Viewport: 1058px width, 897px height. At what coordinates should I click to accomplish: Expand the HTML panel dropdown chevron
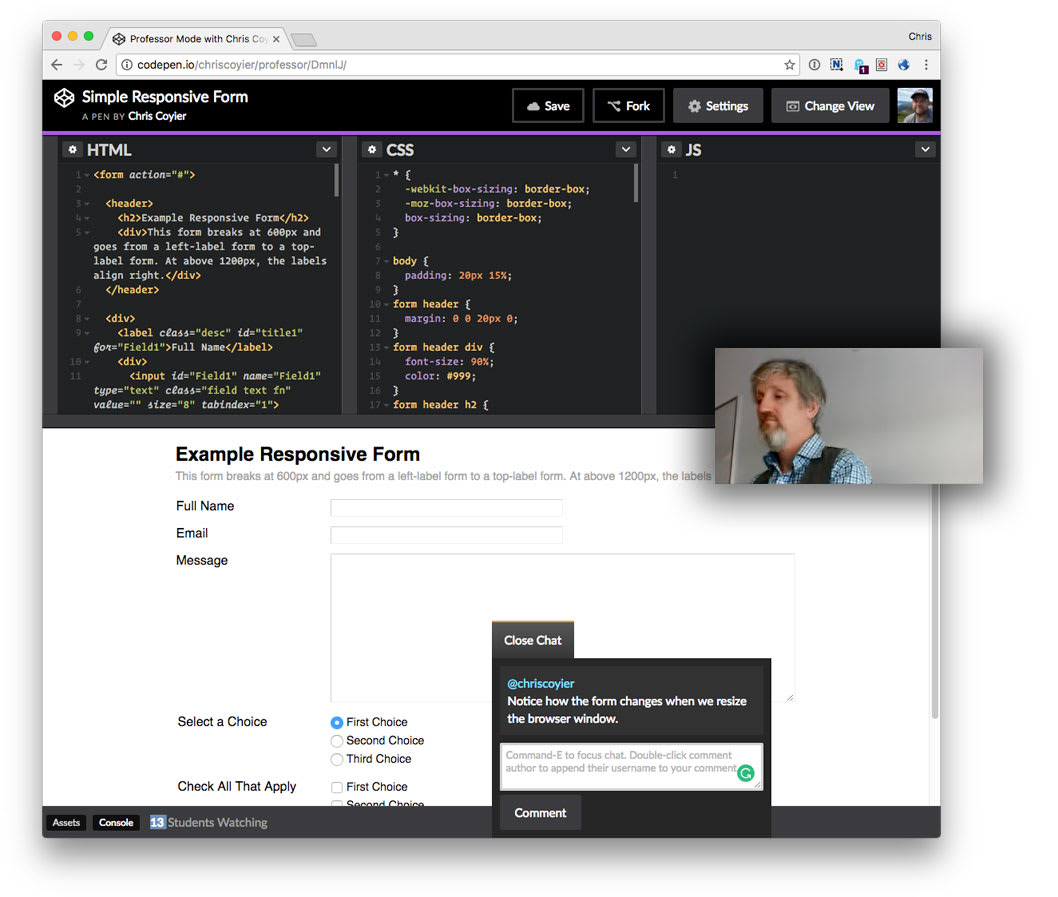[x=326, y=149]
